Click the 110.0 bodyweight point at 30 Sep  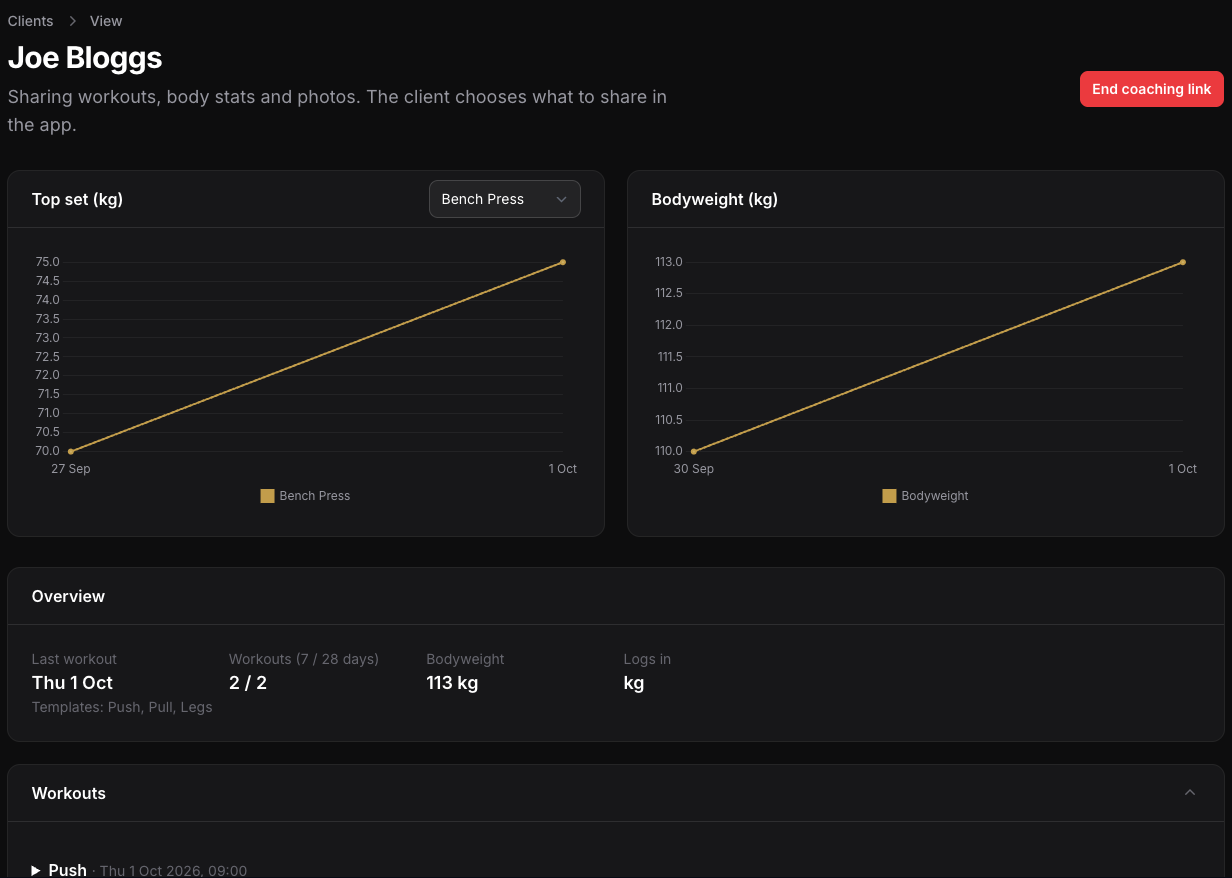693,451
